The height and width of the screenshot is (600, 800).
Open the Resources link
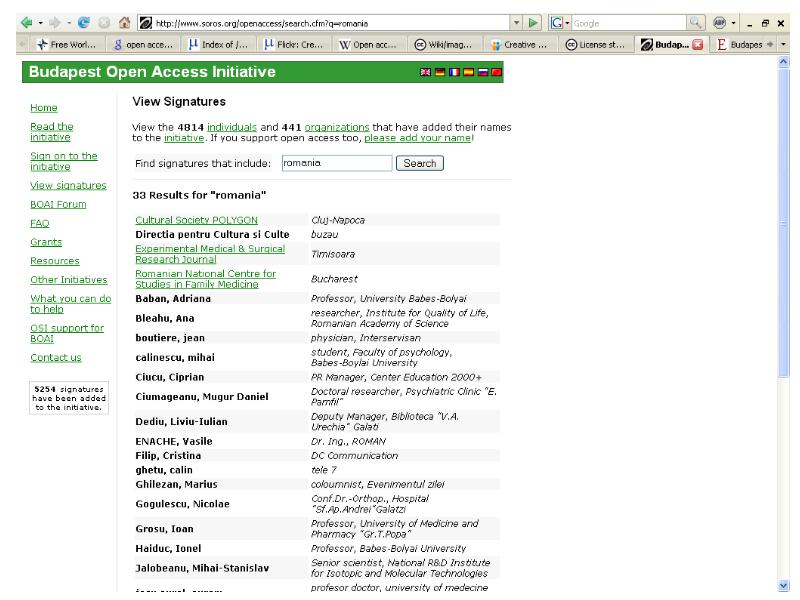pos(55,261)
